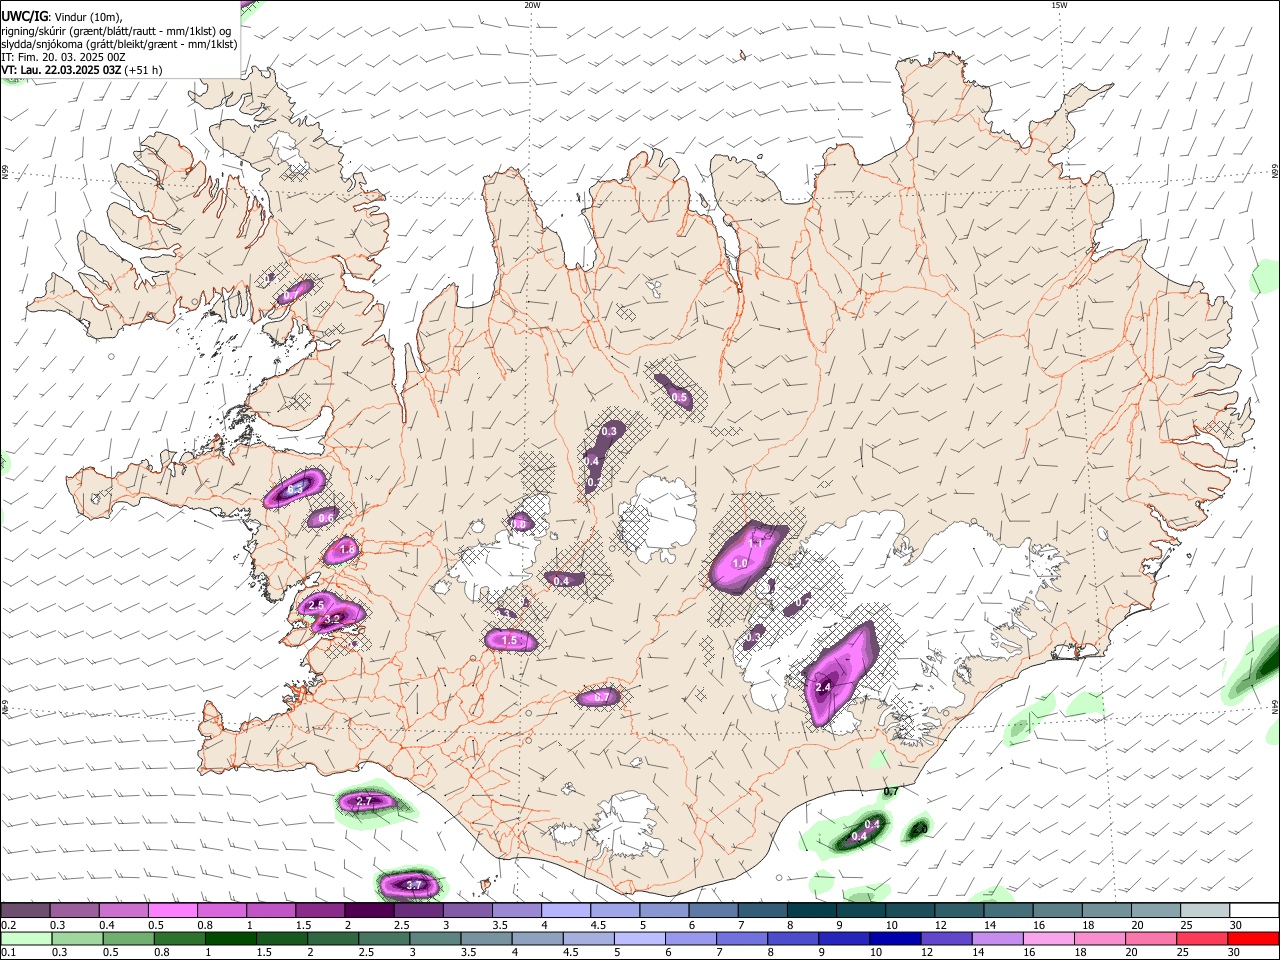Click the black "0.7" value off the southeast coast
Screen dimensions: 1280x960
(891, 791)
